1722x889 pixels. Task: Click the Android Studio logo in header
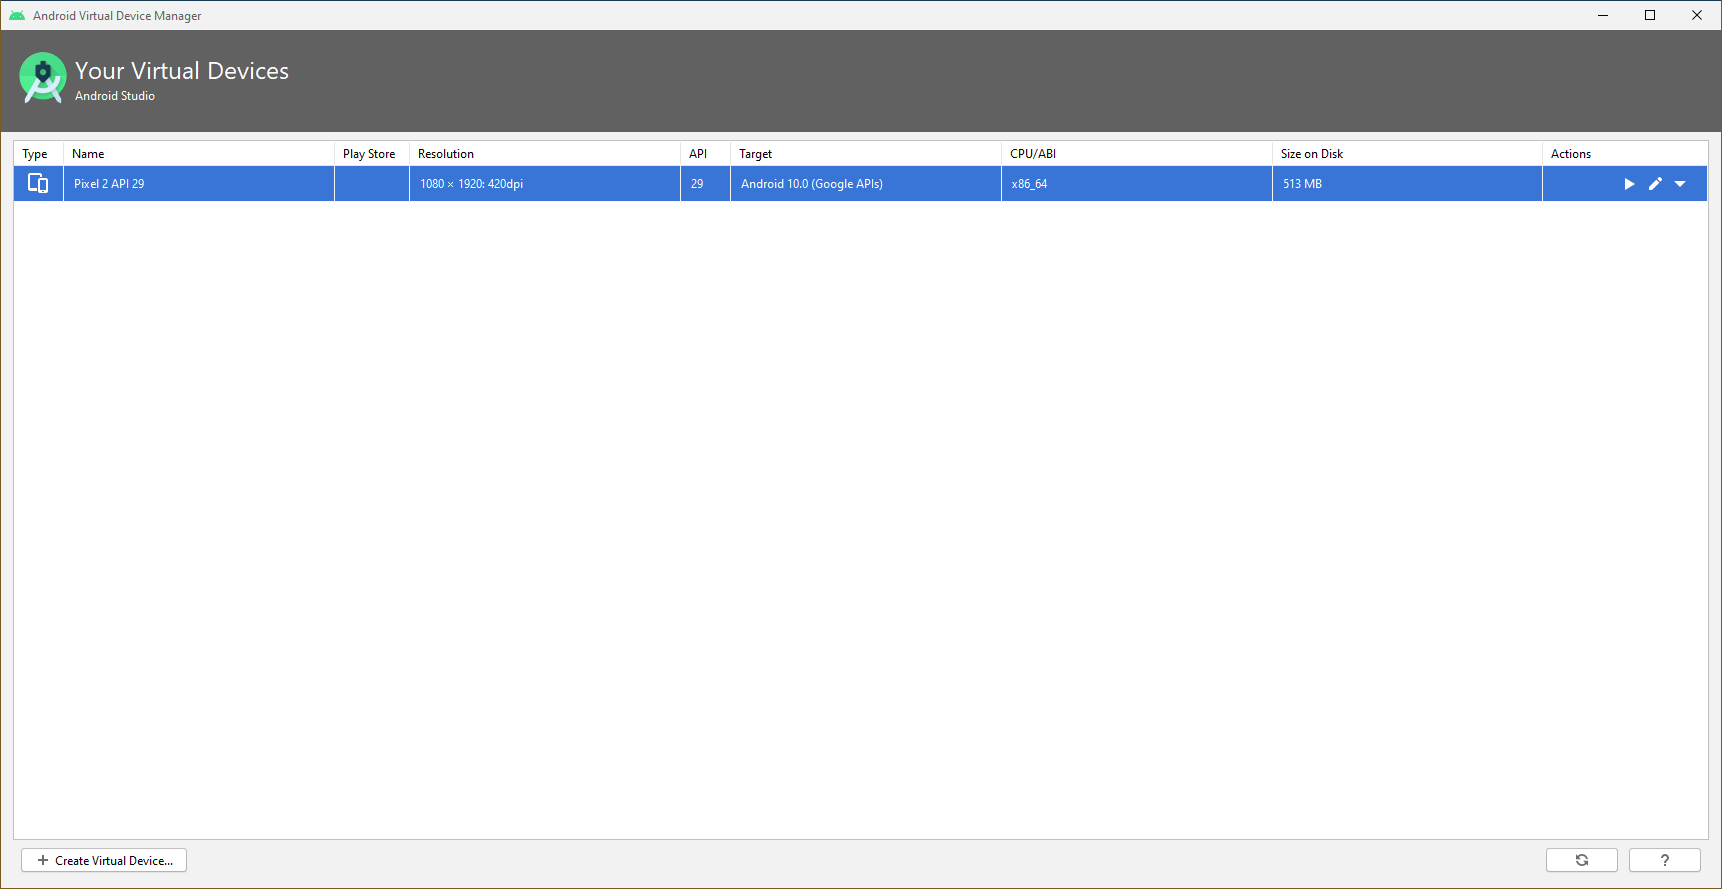[43, 77]
